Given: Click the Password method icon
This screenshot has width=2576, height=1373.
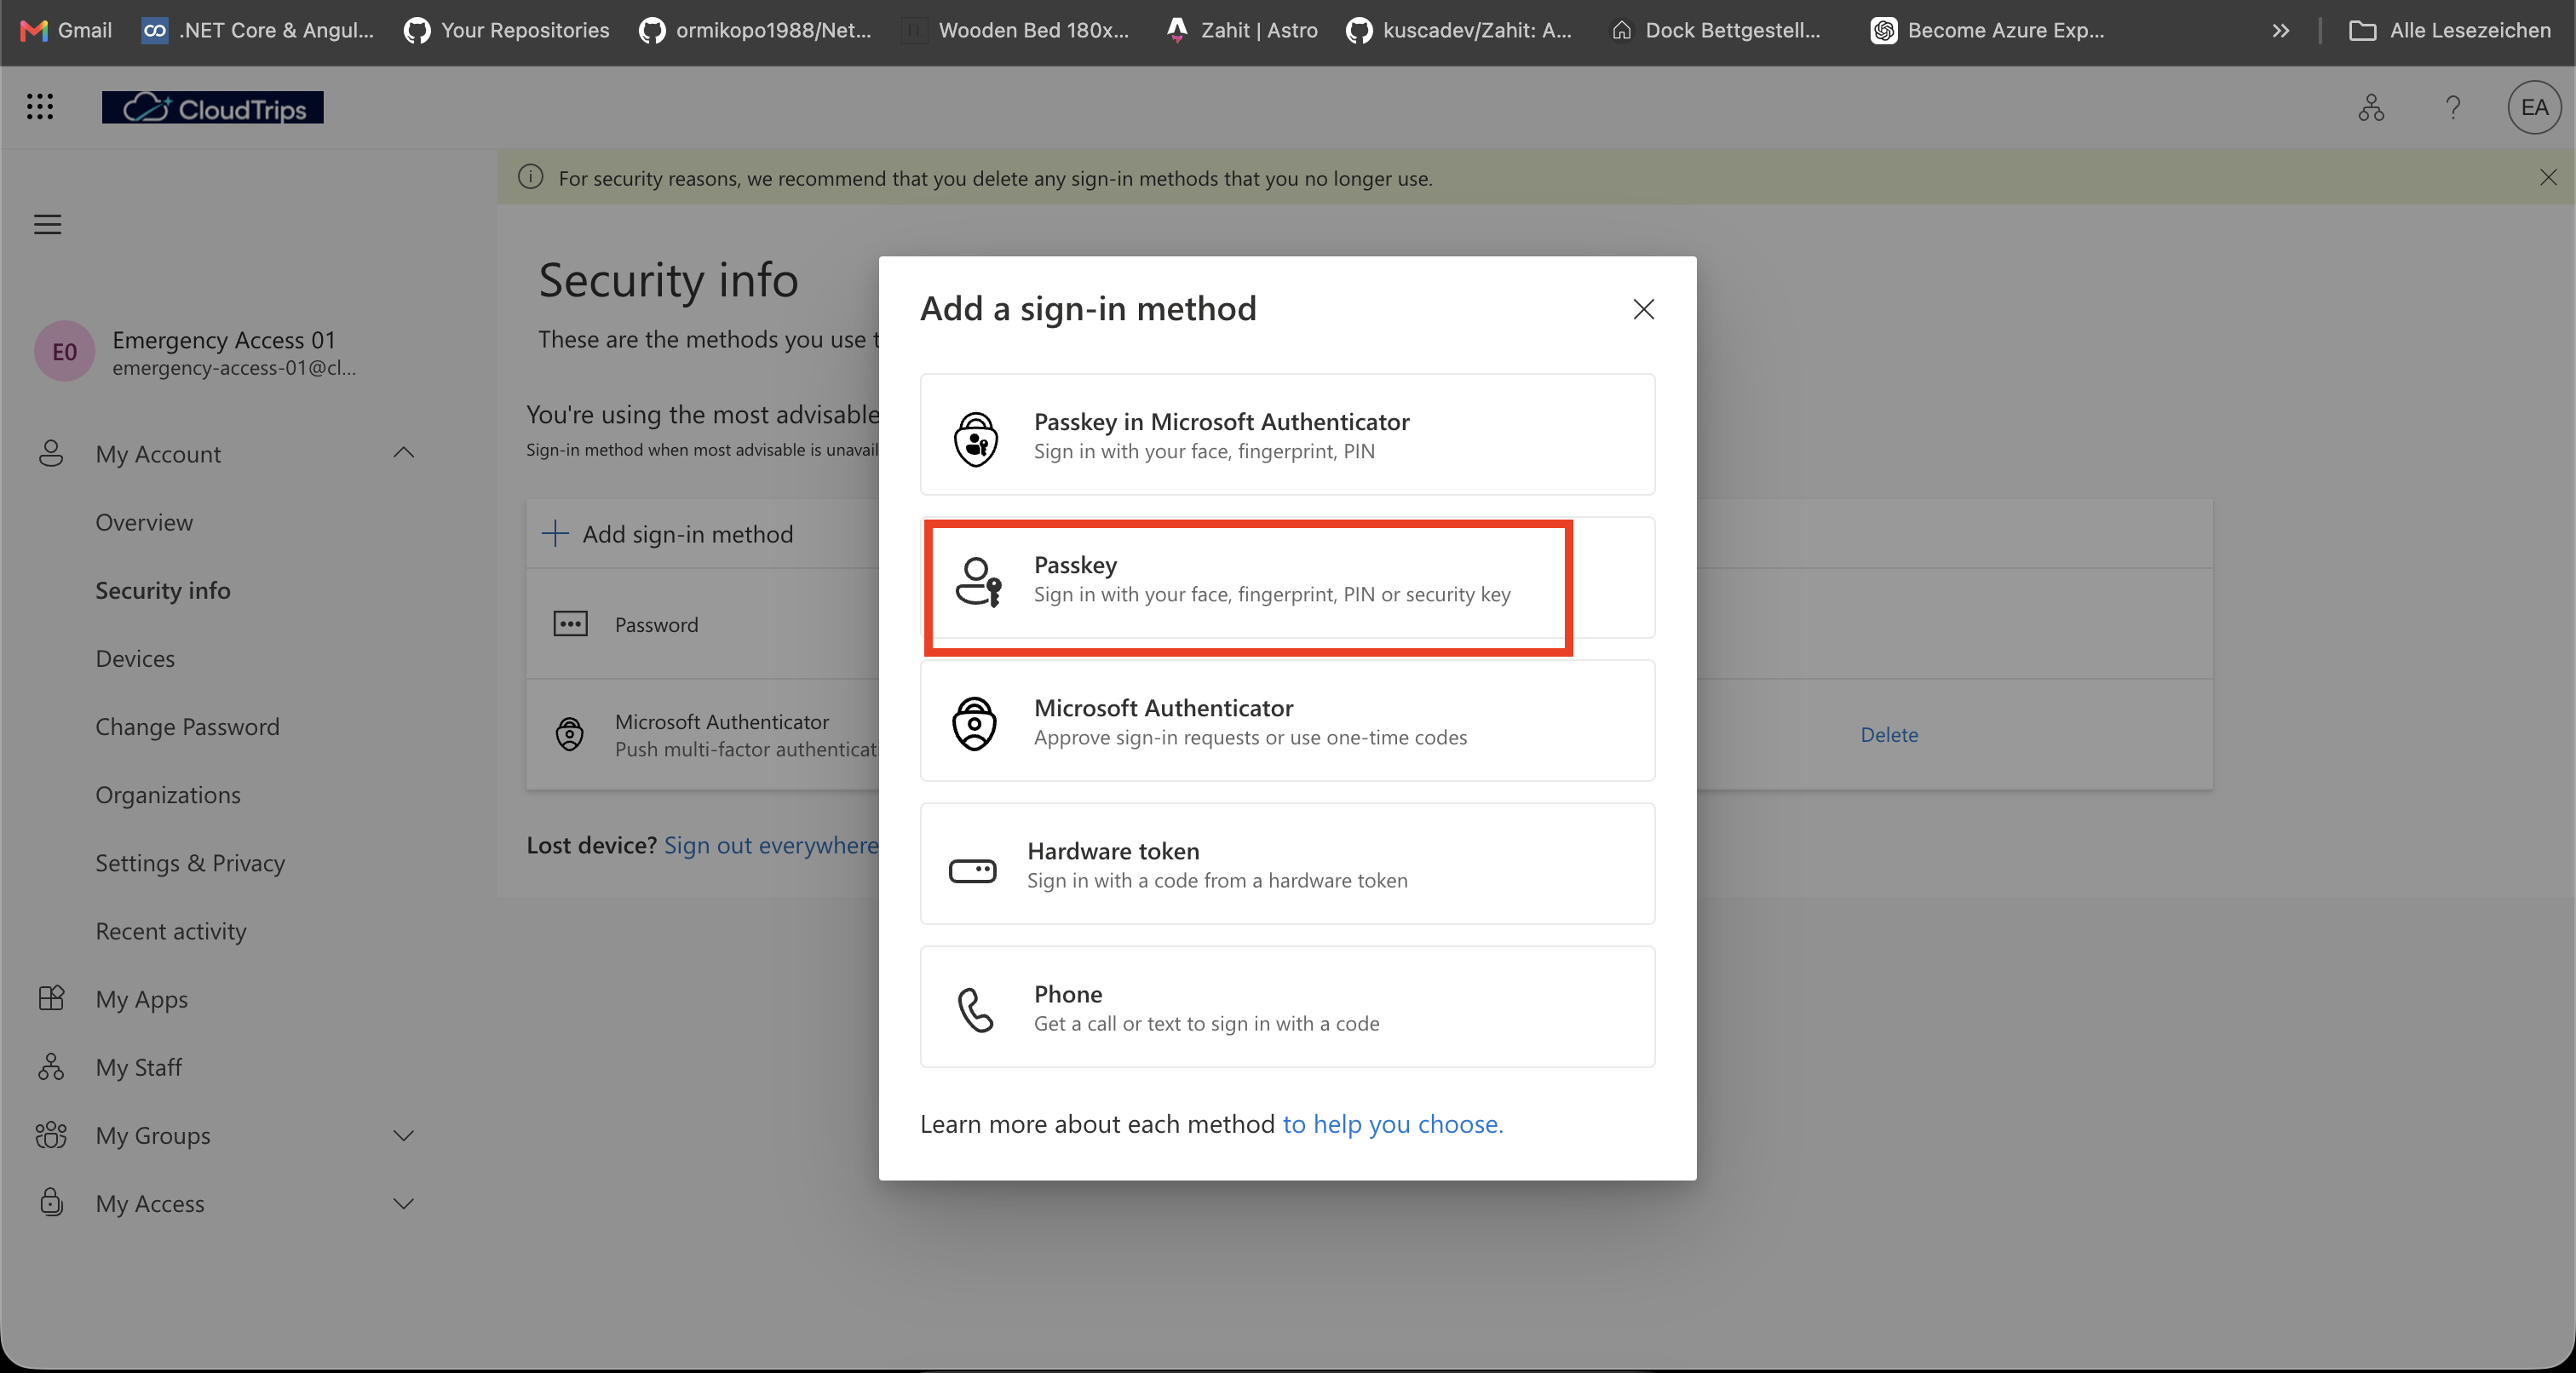Looking at the screenshot, I should pyautogui.click(x=571, y=624).
